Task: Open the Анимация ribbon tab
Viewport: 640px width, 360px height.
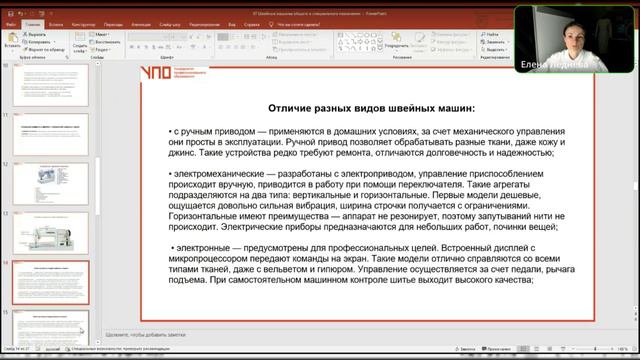Action: click(x=141, y=24)
